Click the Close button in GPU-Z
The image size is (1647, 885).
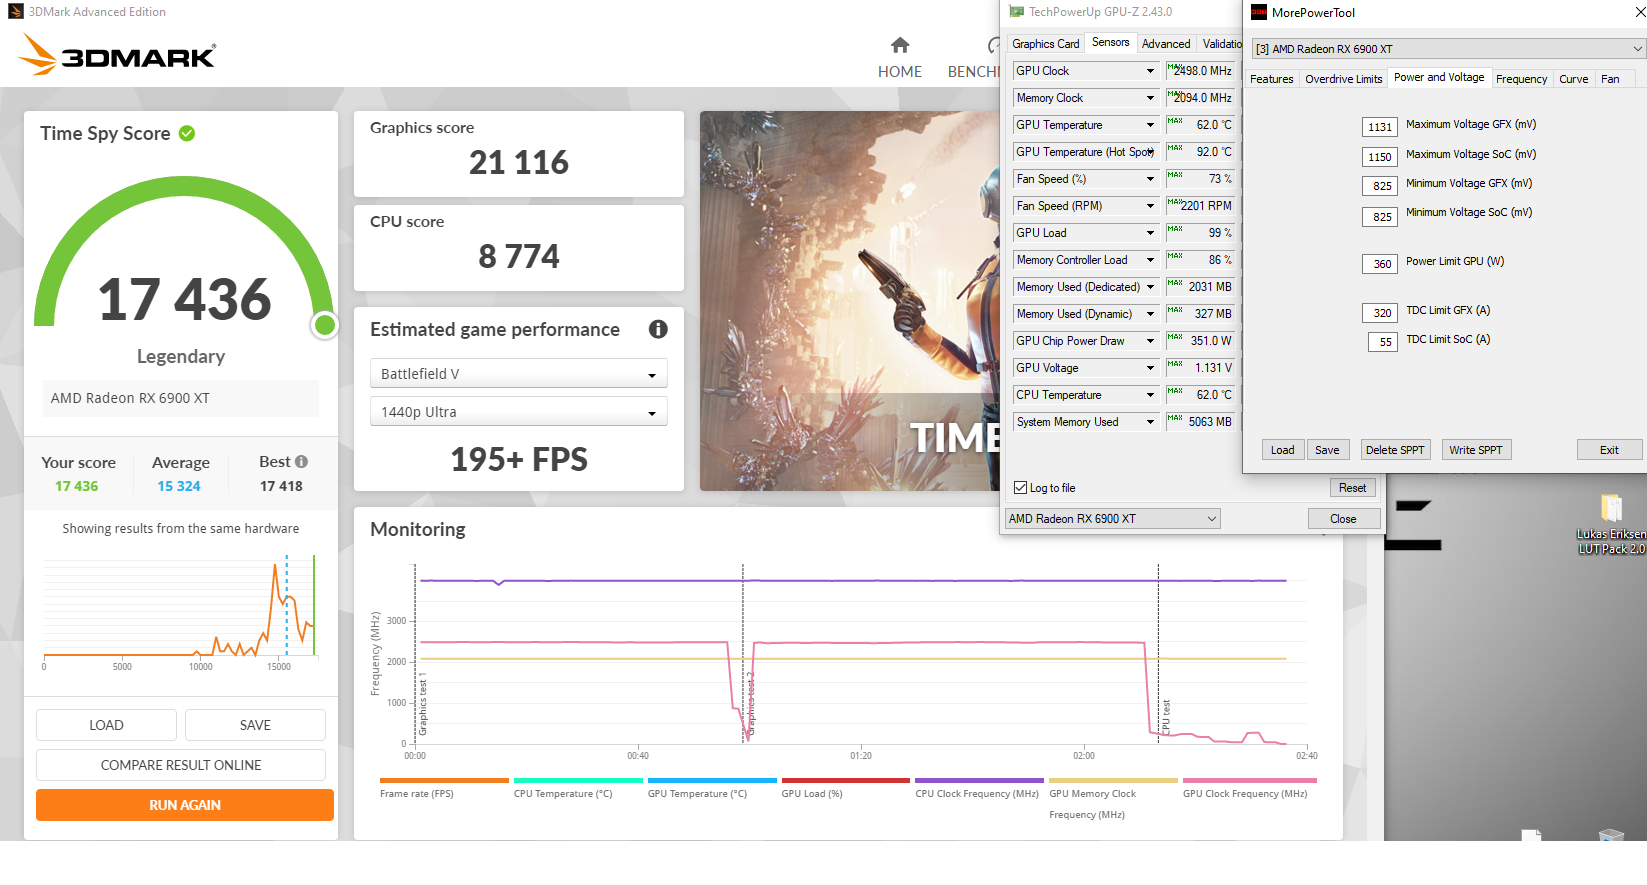(x=1343, y=519)
